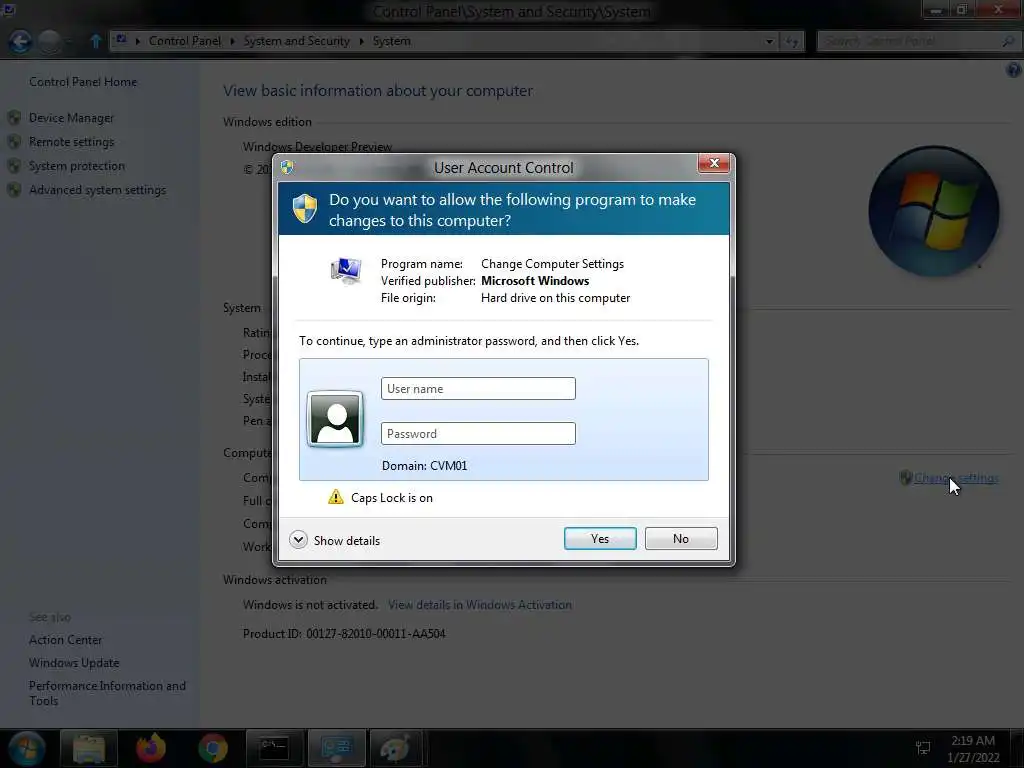Click the Advanced system settings shield icon

click(14, 190)
